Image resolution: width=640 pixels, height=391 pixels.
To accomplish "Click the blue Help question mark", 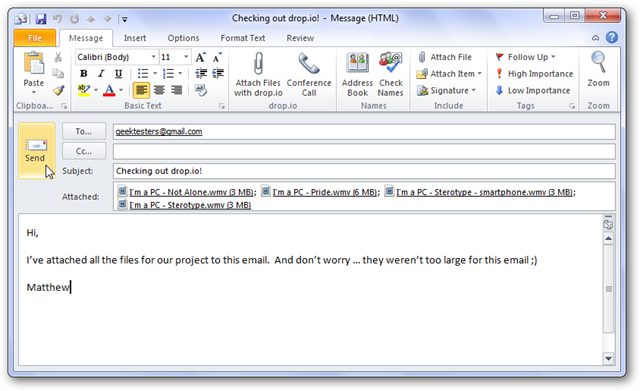I will (x=611, y=38).
